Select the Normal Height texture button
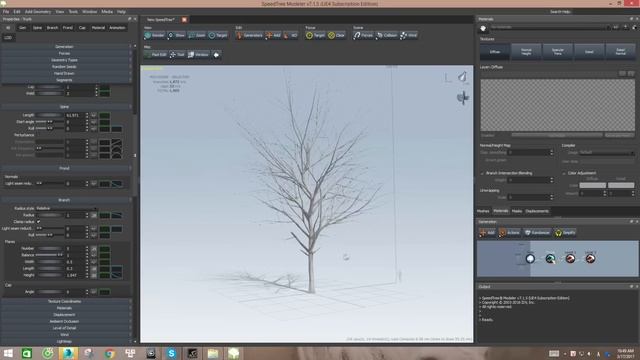Screen dimensions: 640x360 click(526, 52)
